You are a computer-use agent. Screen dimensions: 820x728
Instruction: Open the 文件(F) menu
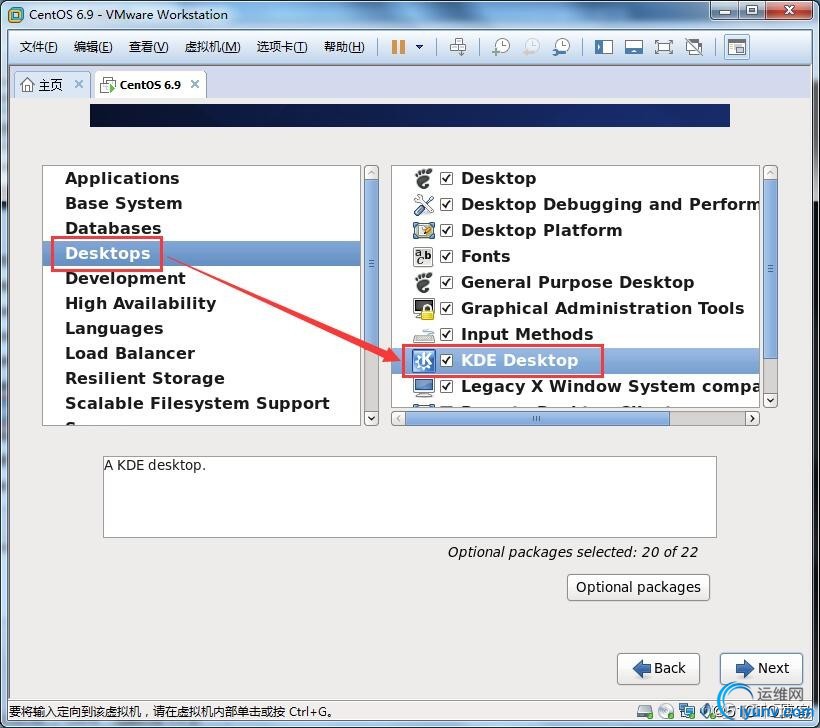click(38, 47)
